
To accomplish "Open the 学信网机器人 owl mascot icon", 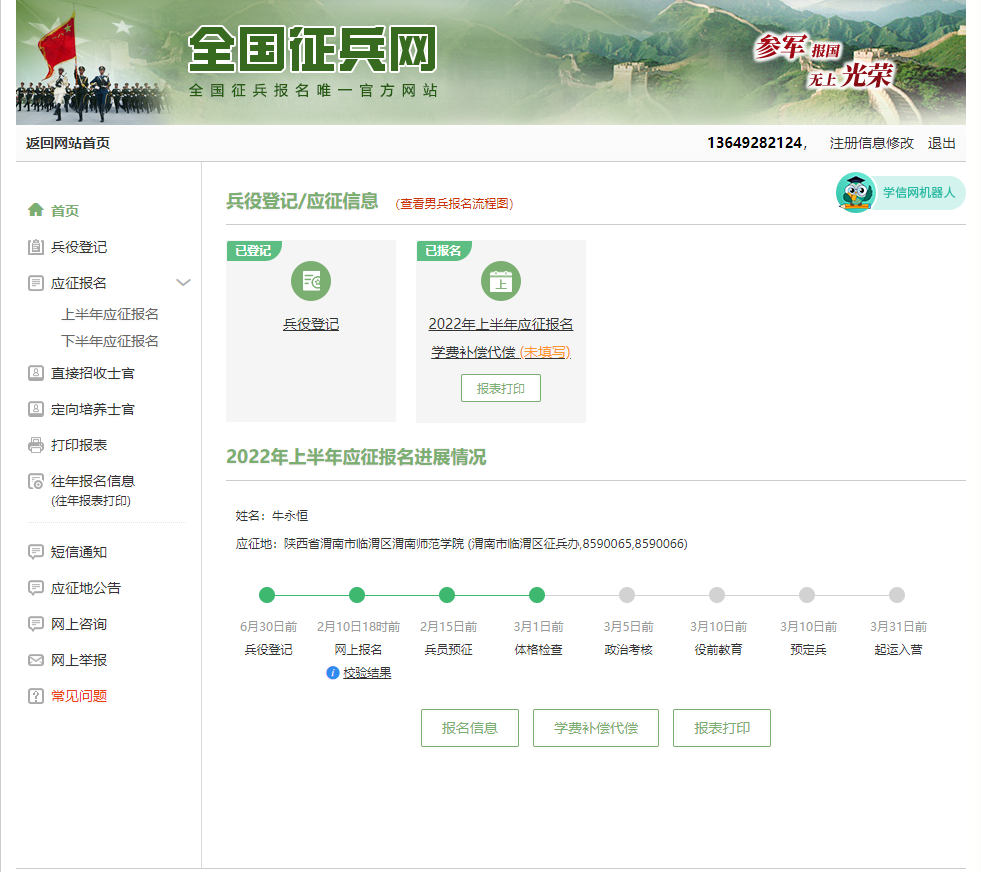I will click(x=855, y=192).
